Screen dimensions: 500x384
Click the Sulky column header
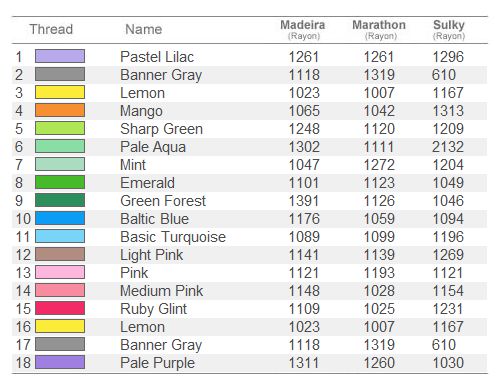click(x=449, y=29)
